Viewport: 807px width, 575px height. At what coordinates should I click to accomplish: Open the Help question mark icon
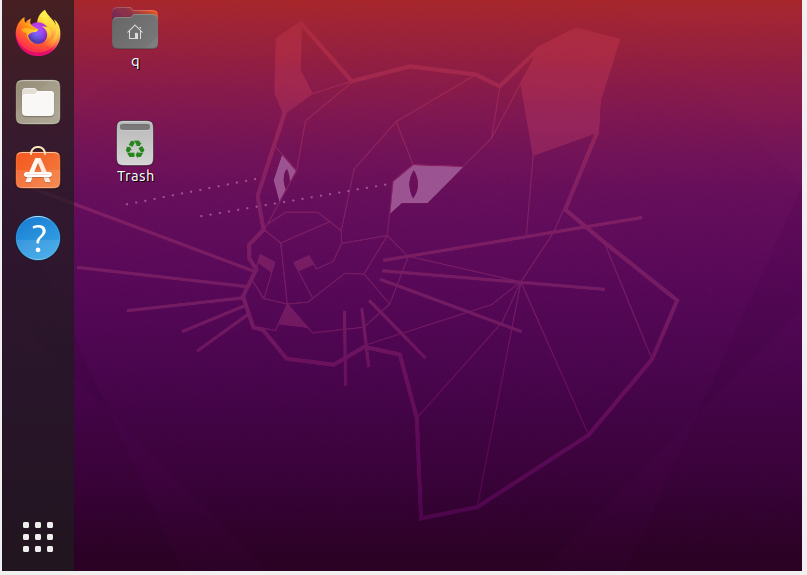(38, 238)
